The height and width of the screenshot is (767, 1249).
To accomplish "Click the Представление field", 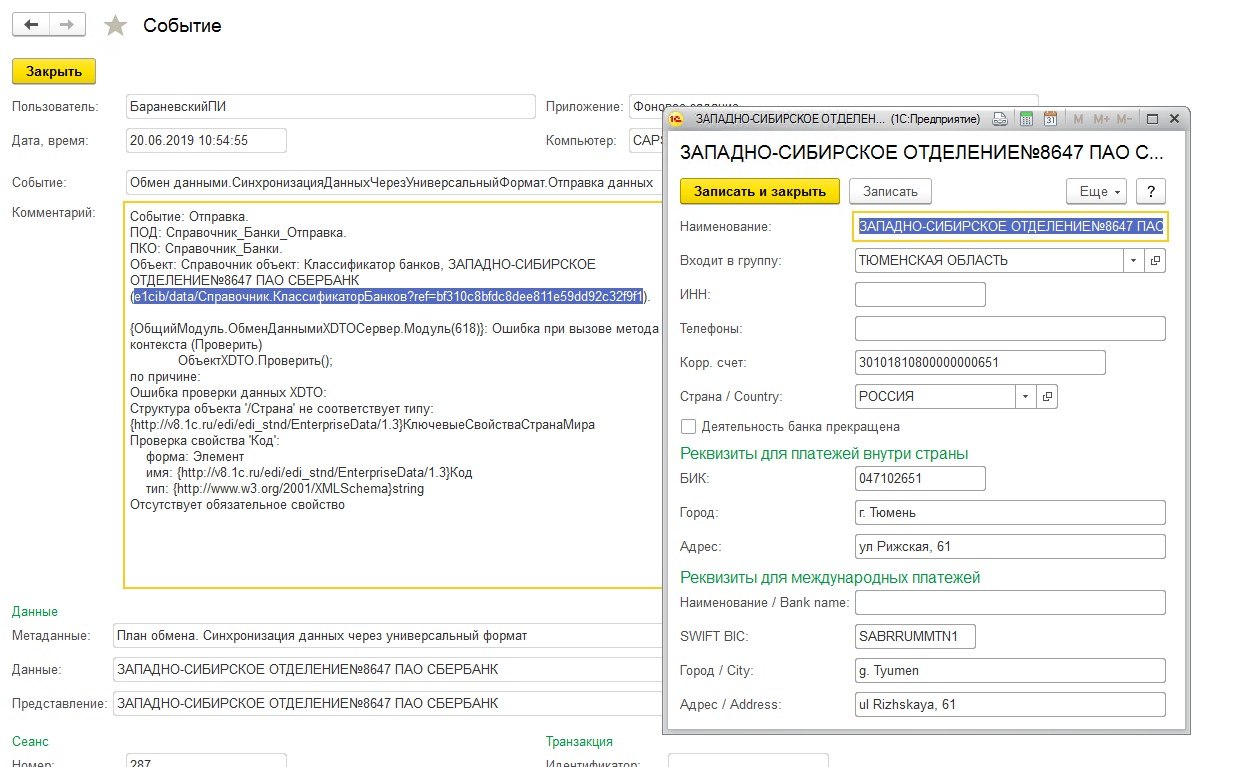I will pyautogui.click(x=388, y=703).
